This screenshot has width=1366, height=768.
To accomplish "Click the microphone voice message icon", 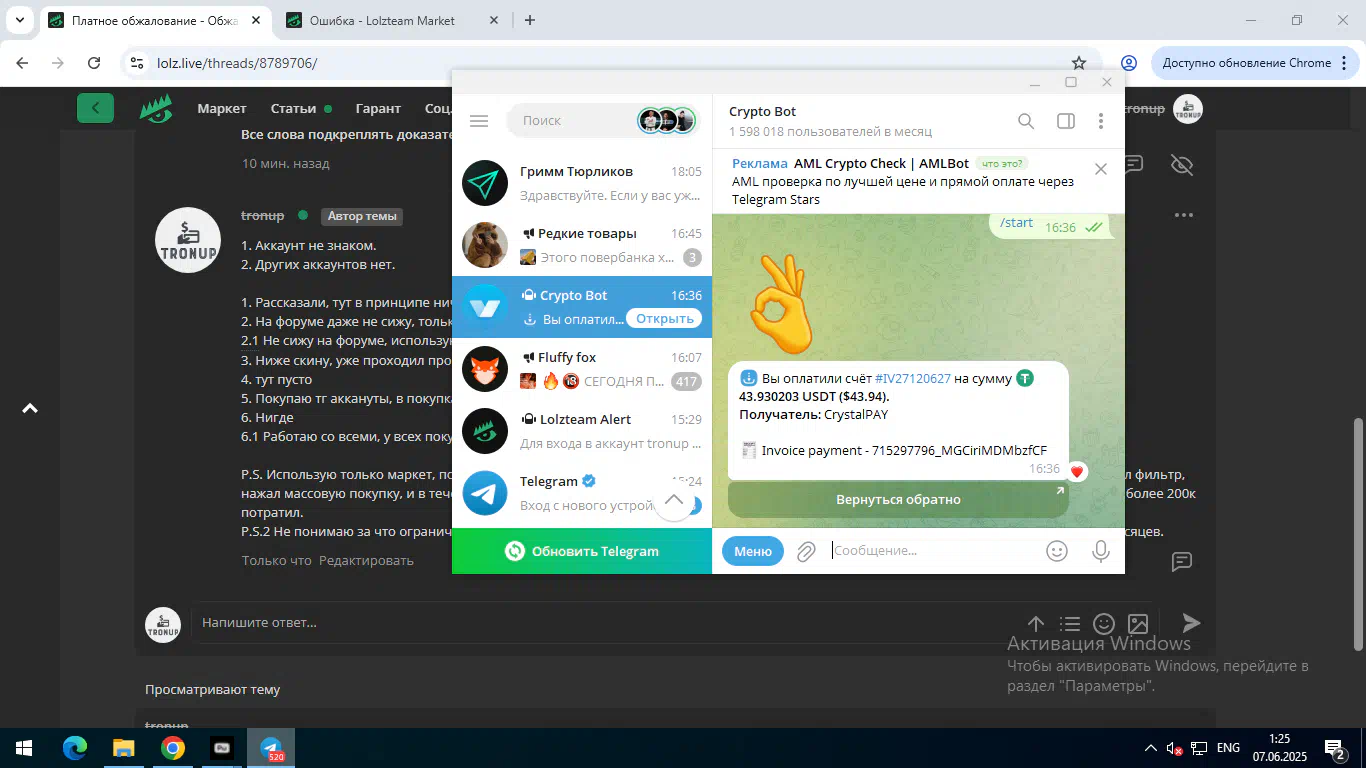I will pos(1101,551).
